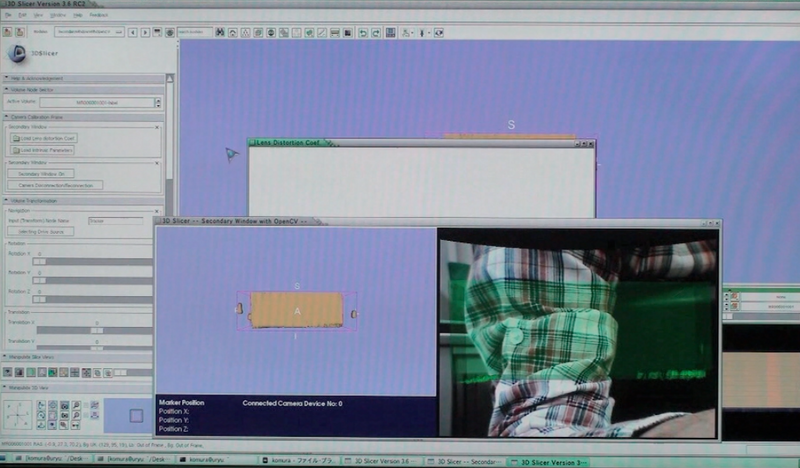
Task: Click the lower magnifier icon in Manipulate 3D View
Action: [x=76, y=415]
